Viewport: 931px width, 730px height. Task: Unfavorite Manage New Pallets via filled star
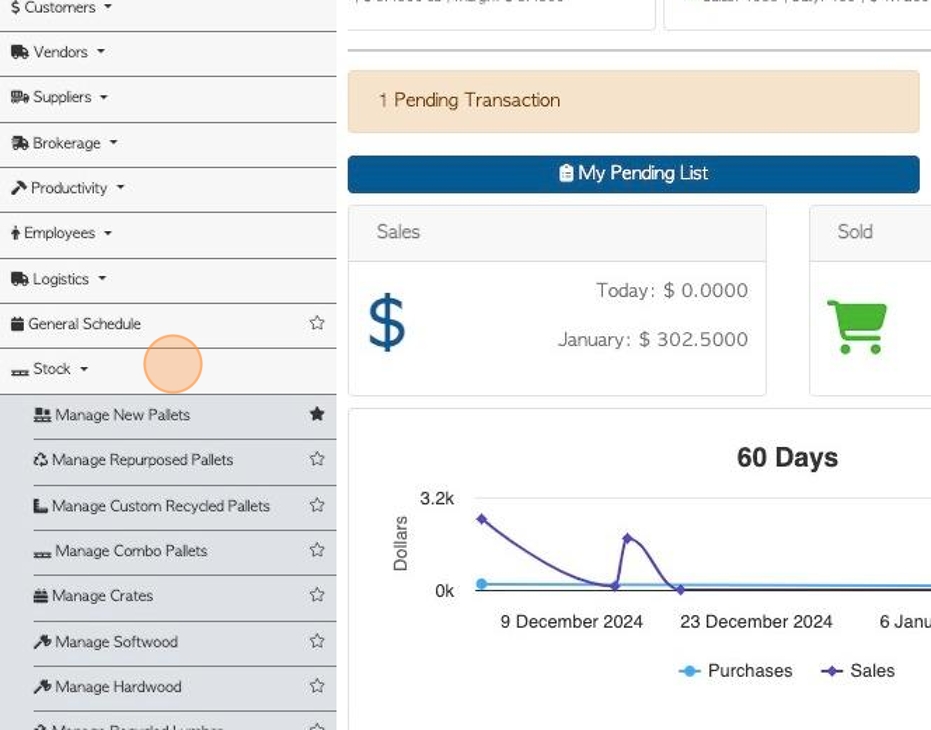(x=317, y=414)
